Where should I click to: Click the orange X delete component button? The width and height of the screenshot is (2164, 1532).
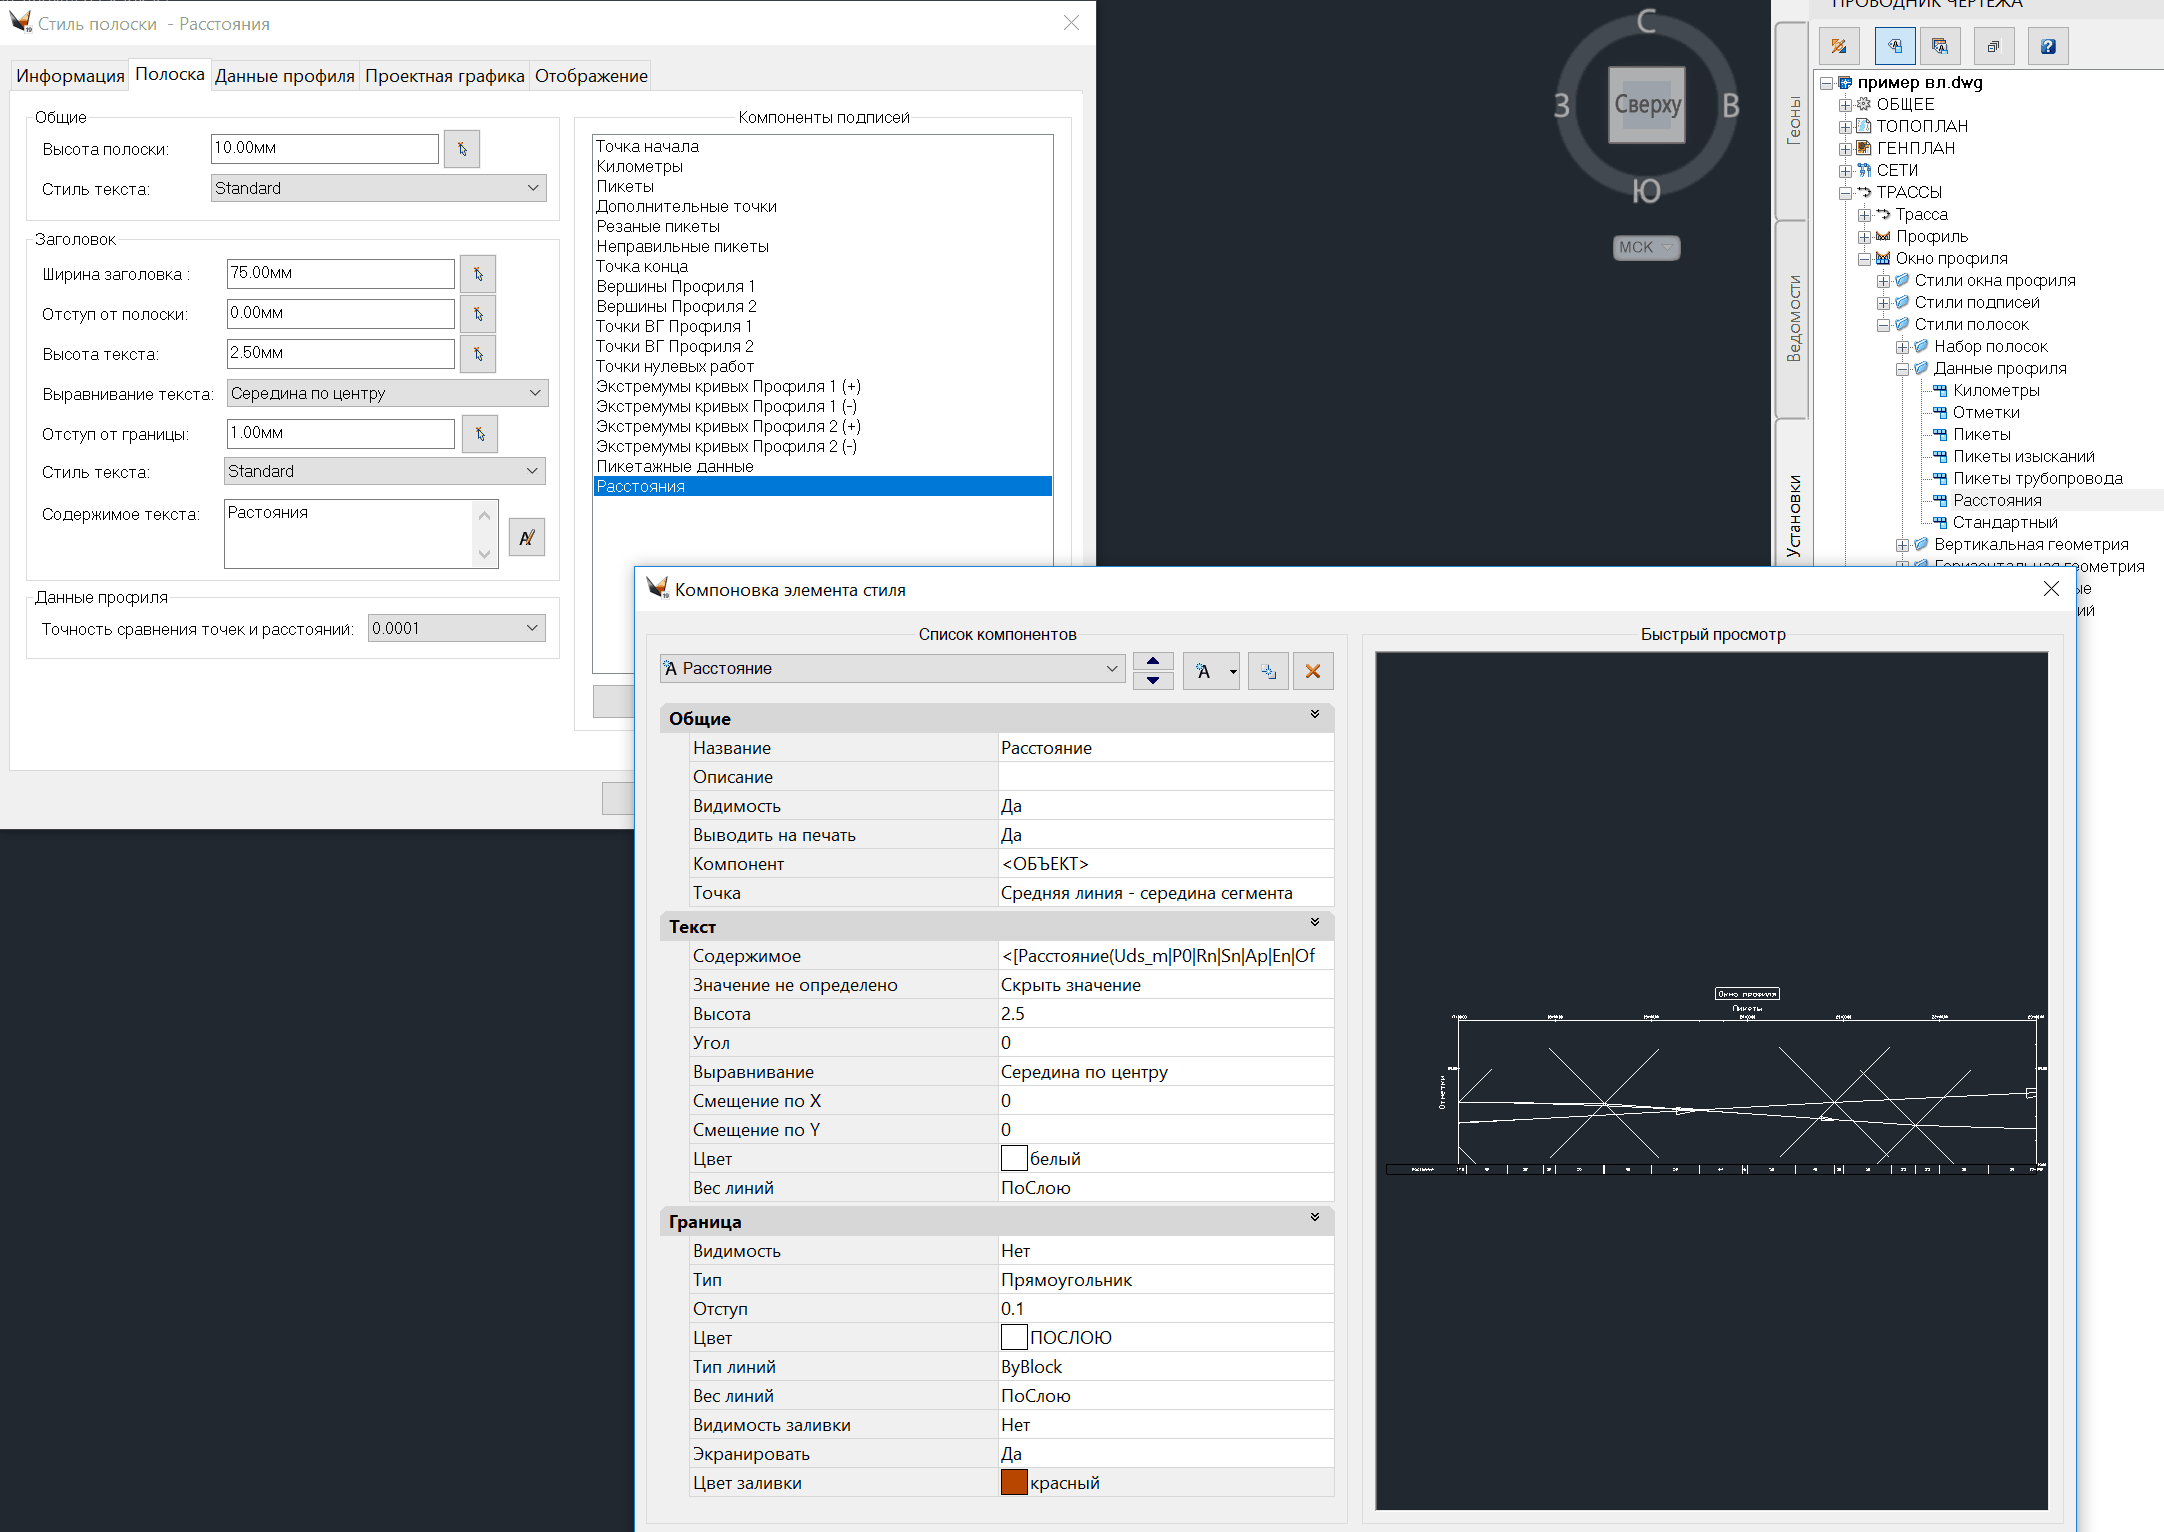coord(1312,671)
